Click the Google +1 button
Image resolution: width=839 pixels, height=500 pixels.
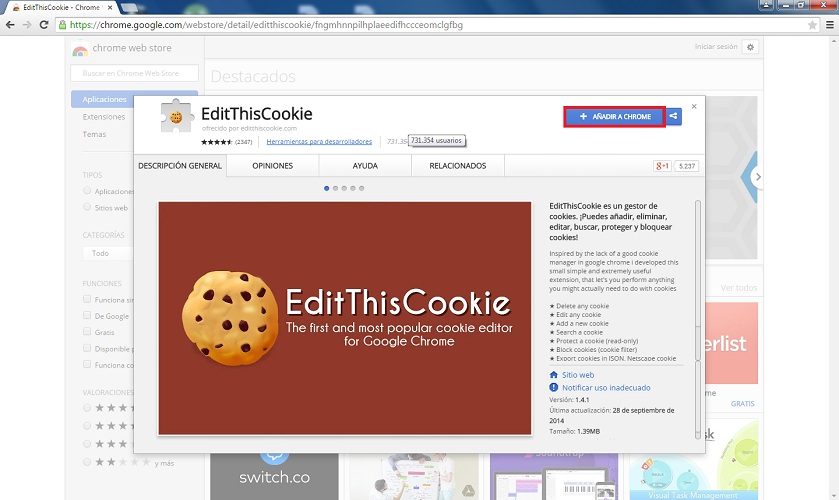click(x=662, y=166)
